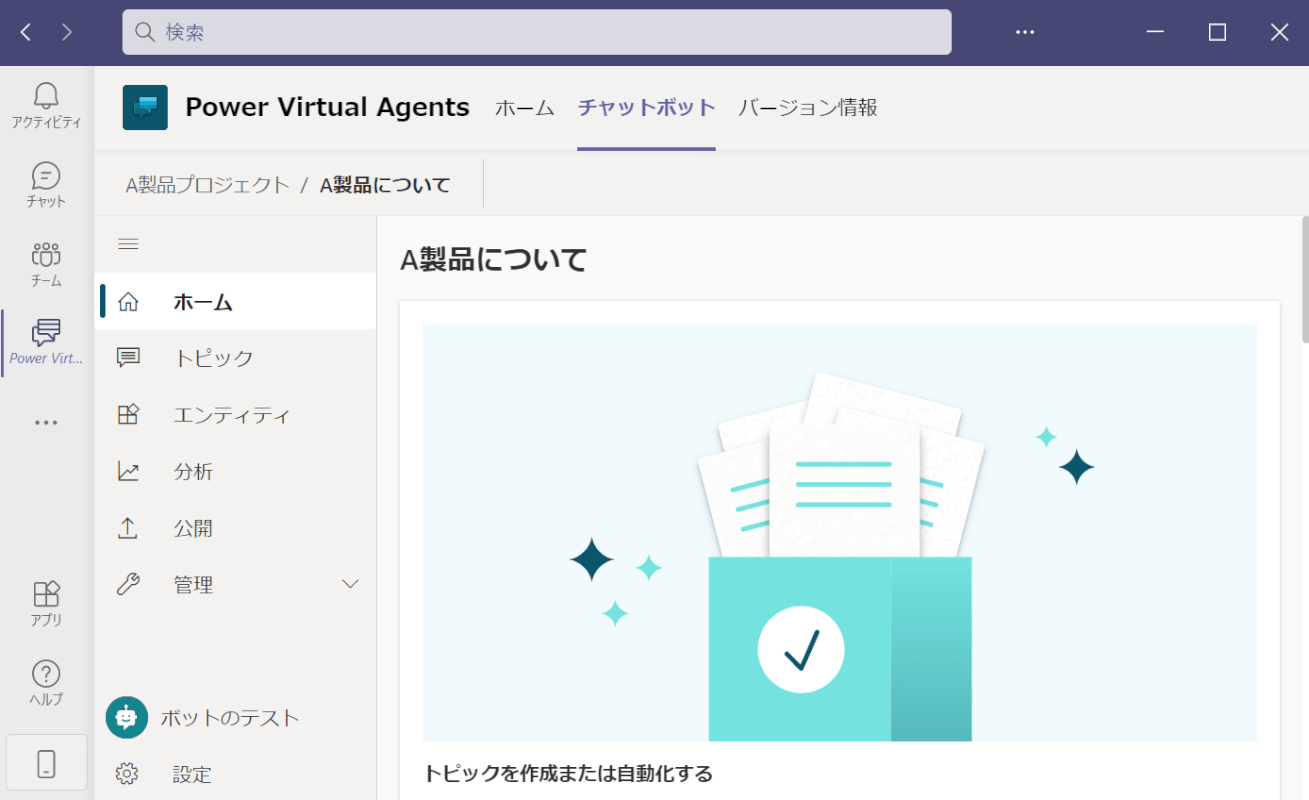Open 設定 label in the sidebar
The width and height of the screenshot is (1309, 800).
192,774
